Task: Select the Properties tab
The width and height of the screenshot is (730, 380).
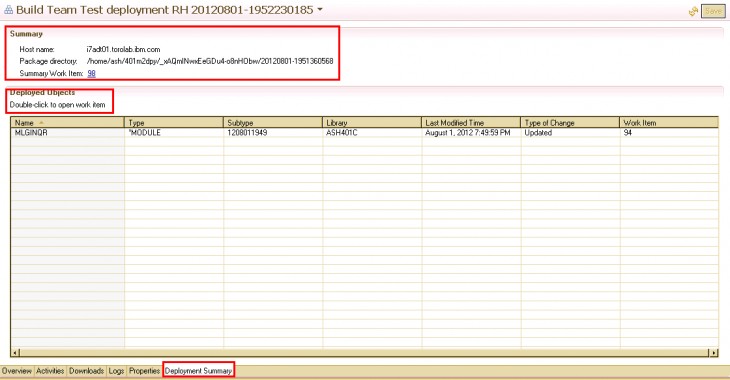Action: [x=144, y=371]
